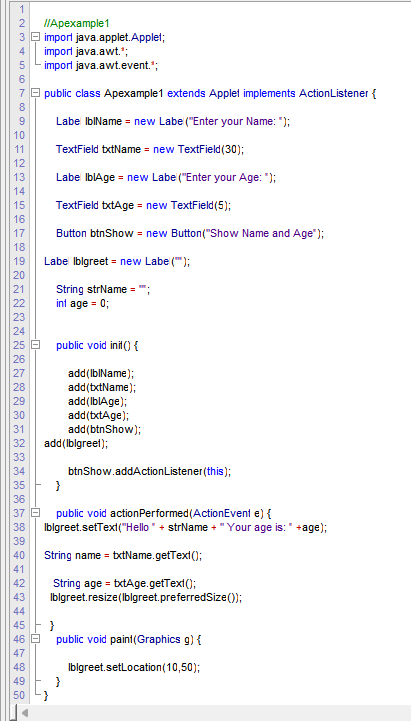Click line number 50 in the gutter
Viewport: 411px width, 721px height.
[19, 695]
